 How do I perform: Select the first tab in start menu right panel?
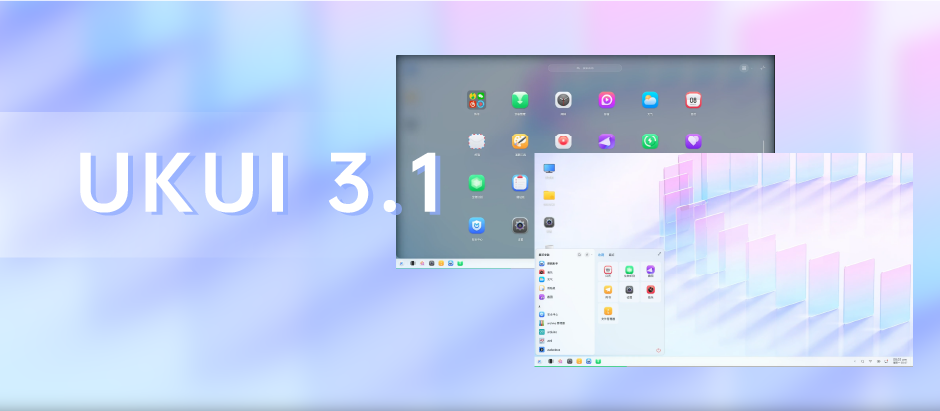tap(600, 254)
